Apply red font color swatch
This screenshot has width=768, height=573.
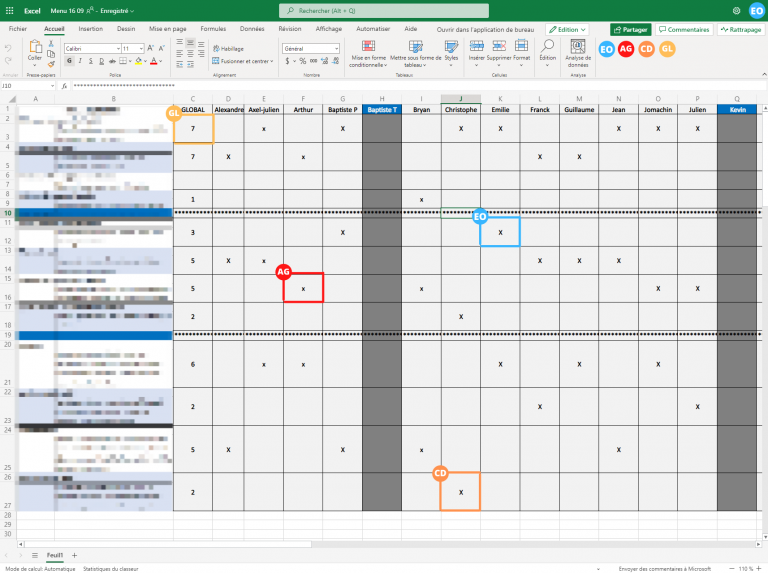coord(154,61)
